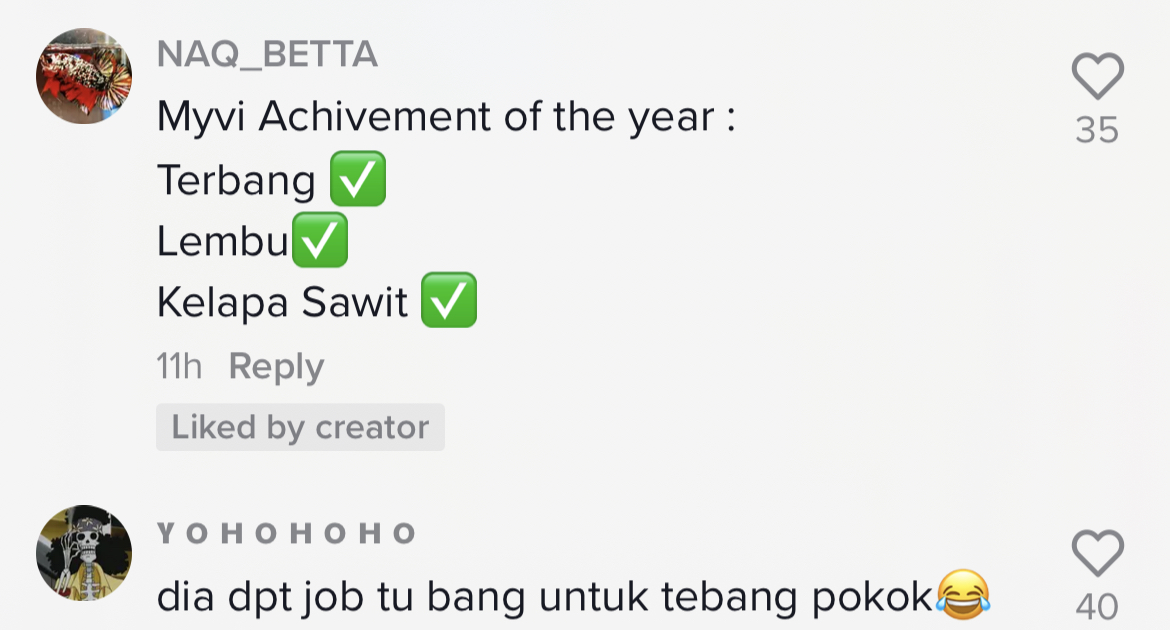
Task: Open YOHOHOHO's skeleton avatar
Action: [x=84, y=553]
